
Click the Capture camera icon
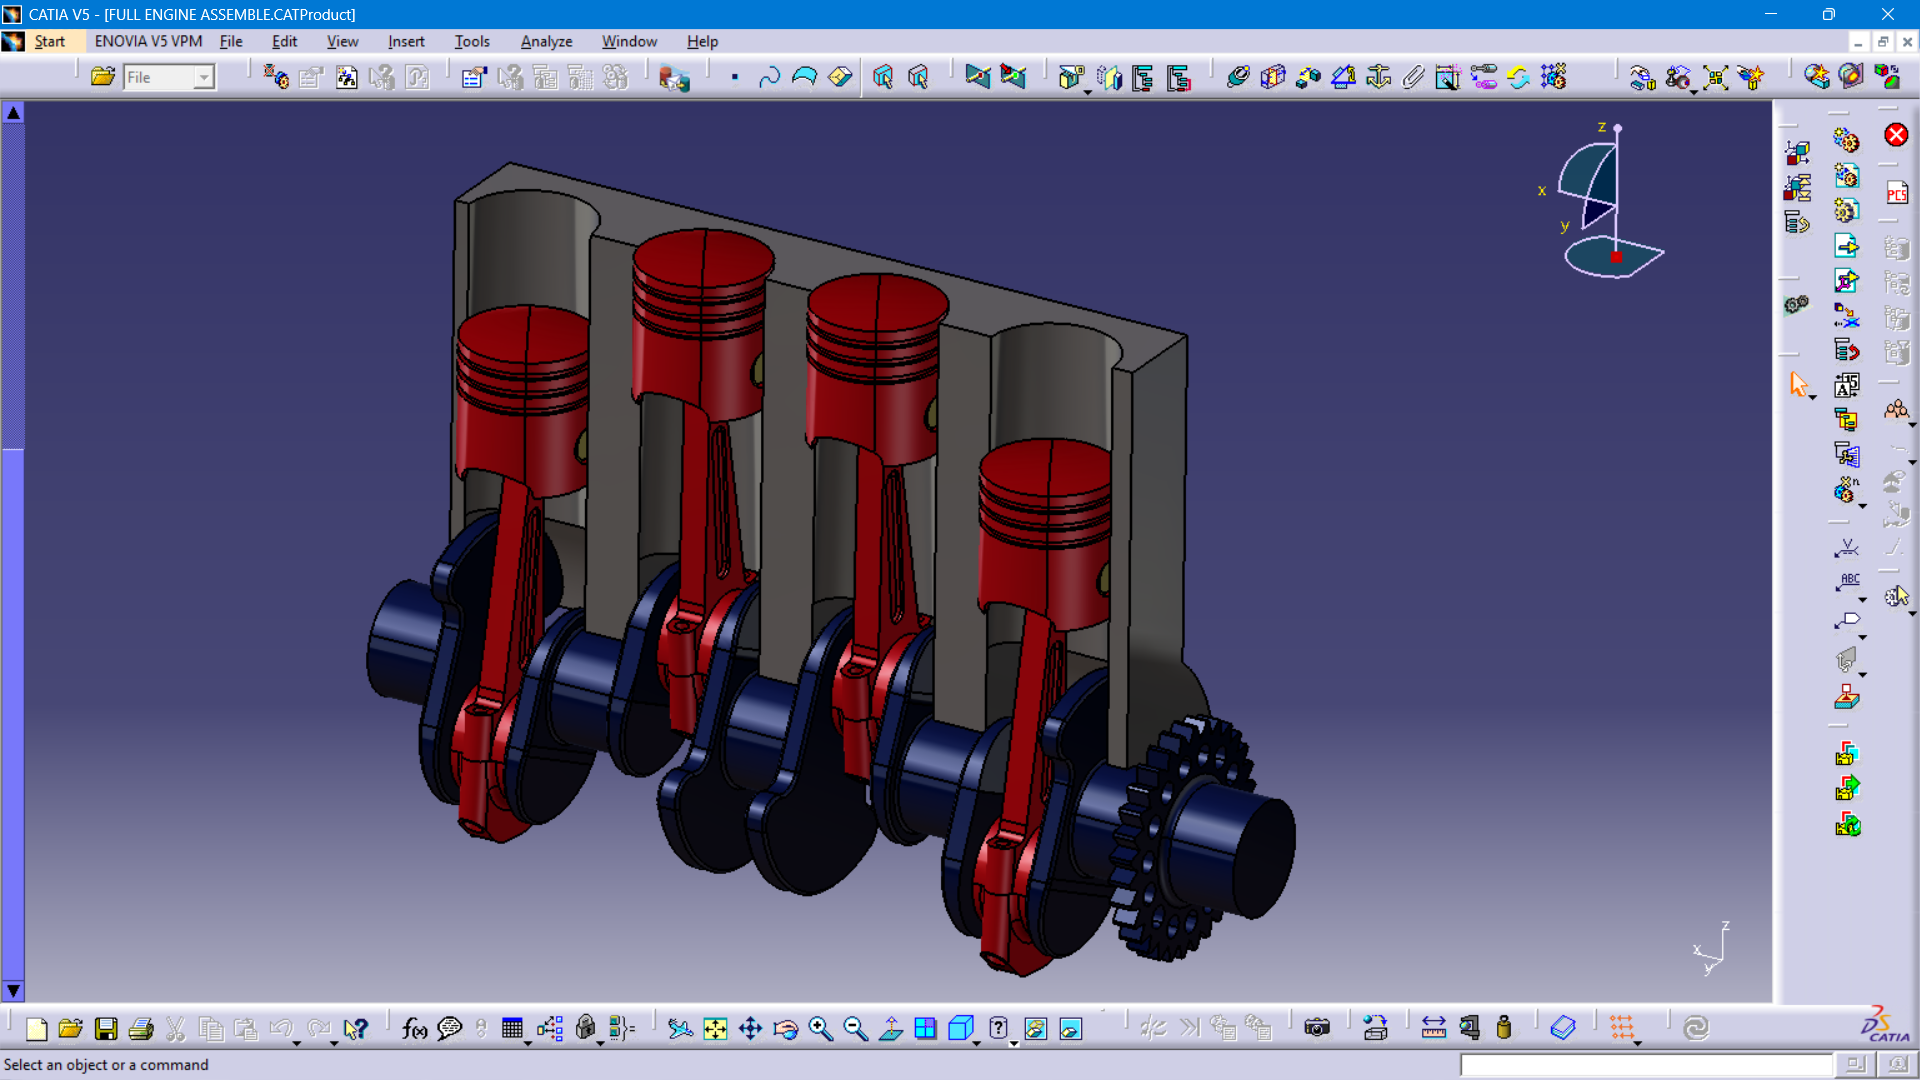tap(1317, 1028)
